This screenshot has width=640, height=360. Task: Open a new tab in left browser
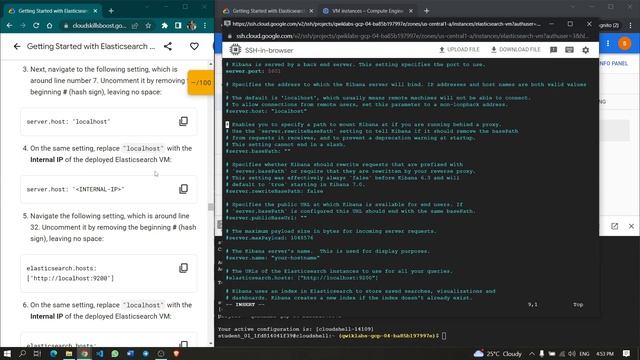click(x=111, y=11)
